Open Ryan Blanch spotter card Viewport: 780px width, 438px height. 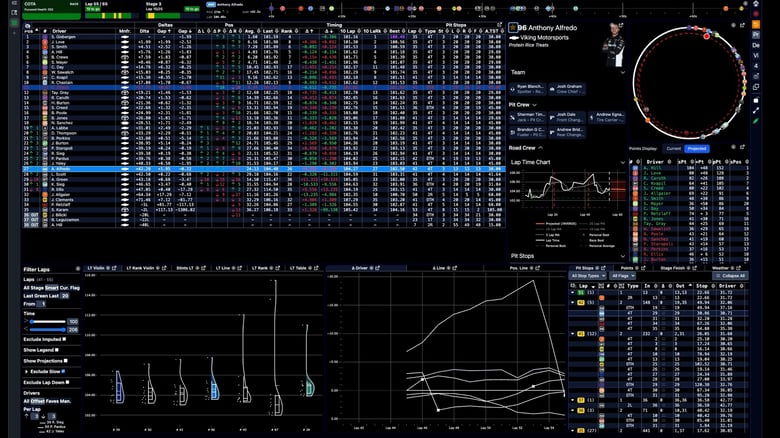tap(527, 89)
